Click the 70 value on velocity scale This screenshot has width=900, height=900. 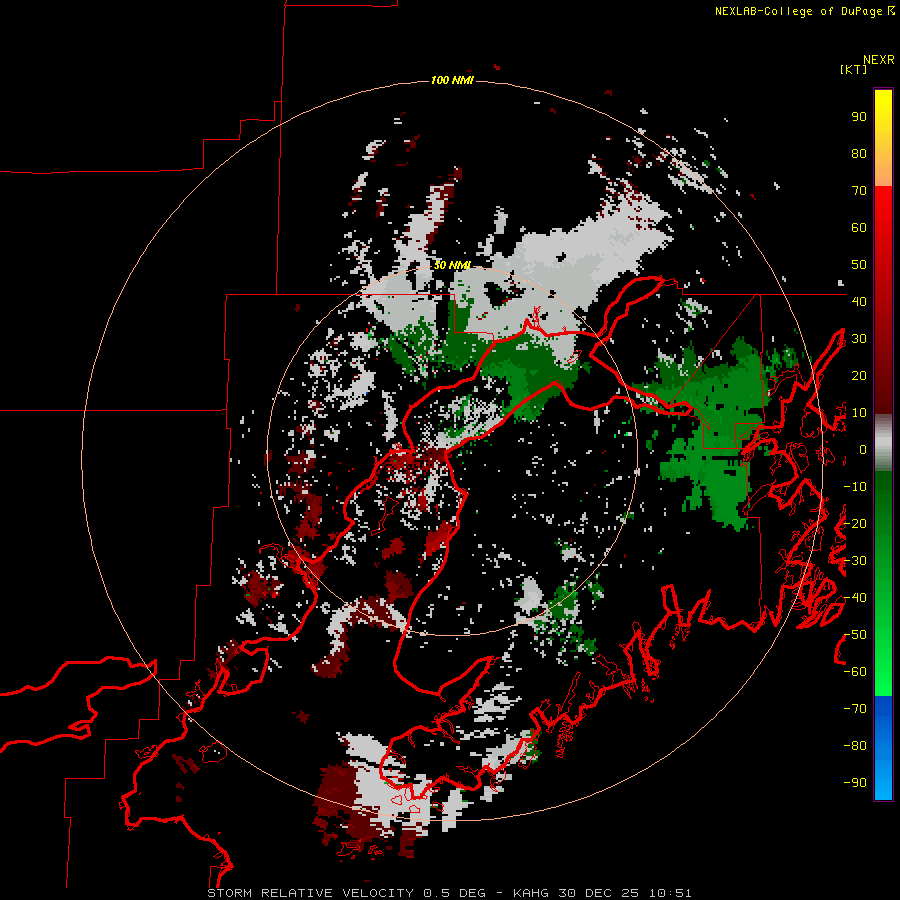[x=859, y=191]
